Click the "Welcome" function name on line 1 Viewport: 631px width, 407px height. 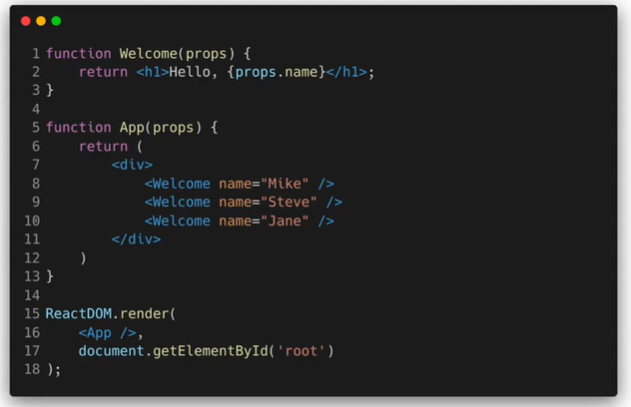coord(148,54)
